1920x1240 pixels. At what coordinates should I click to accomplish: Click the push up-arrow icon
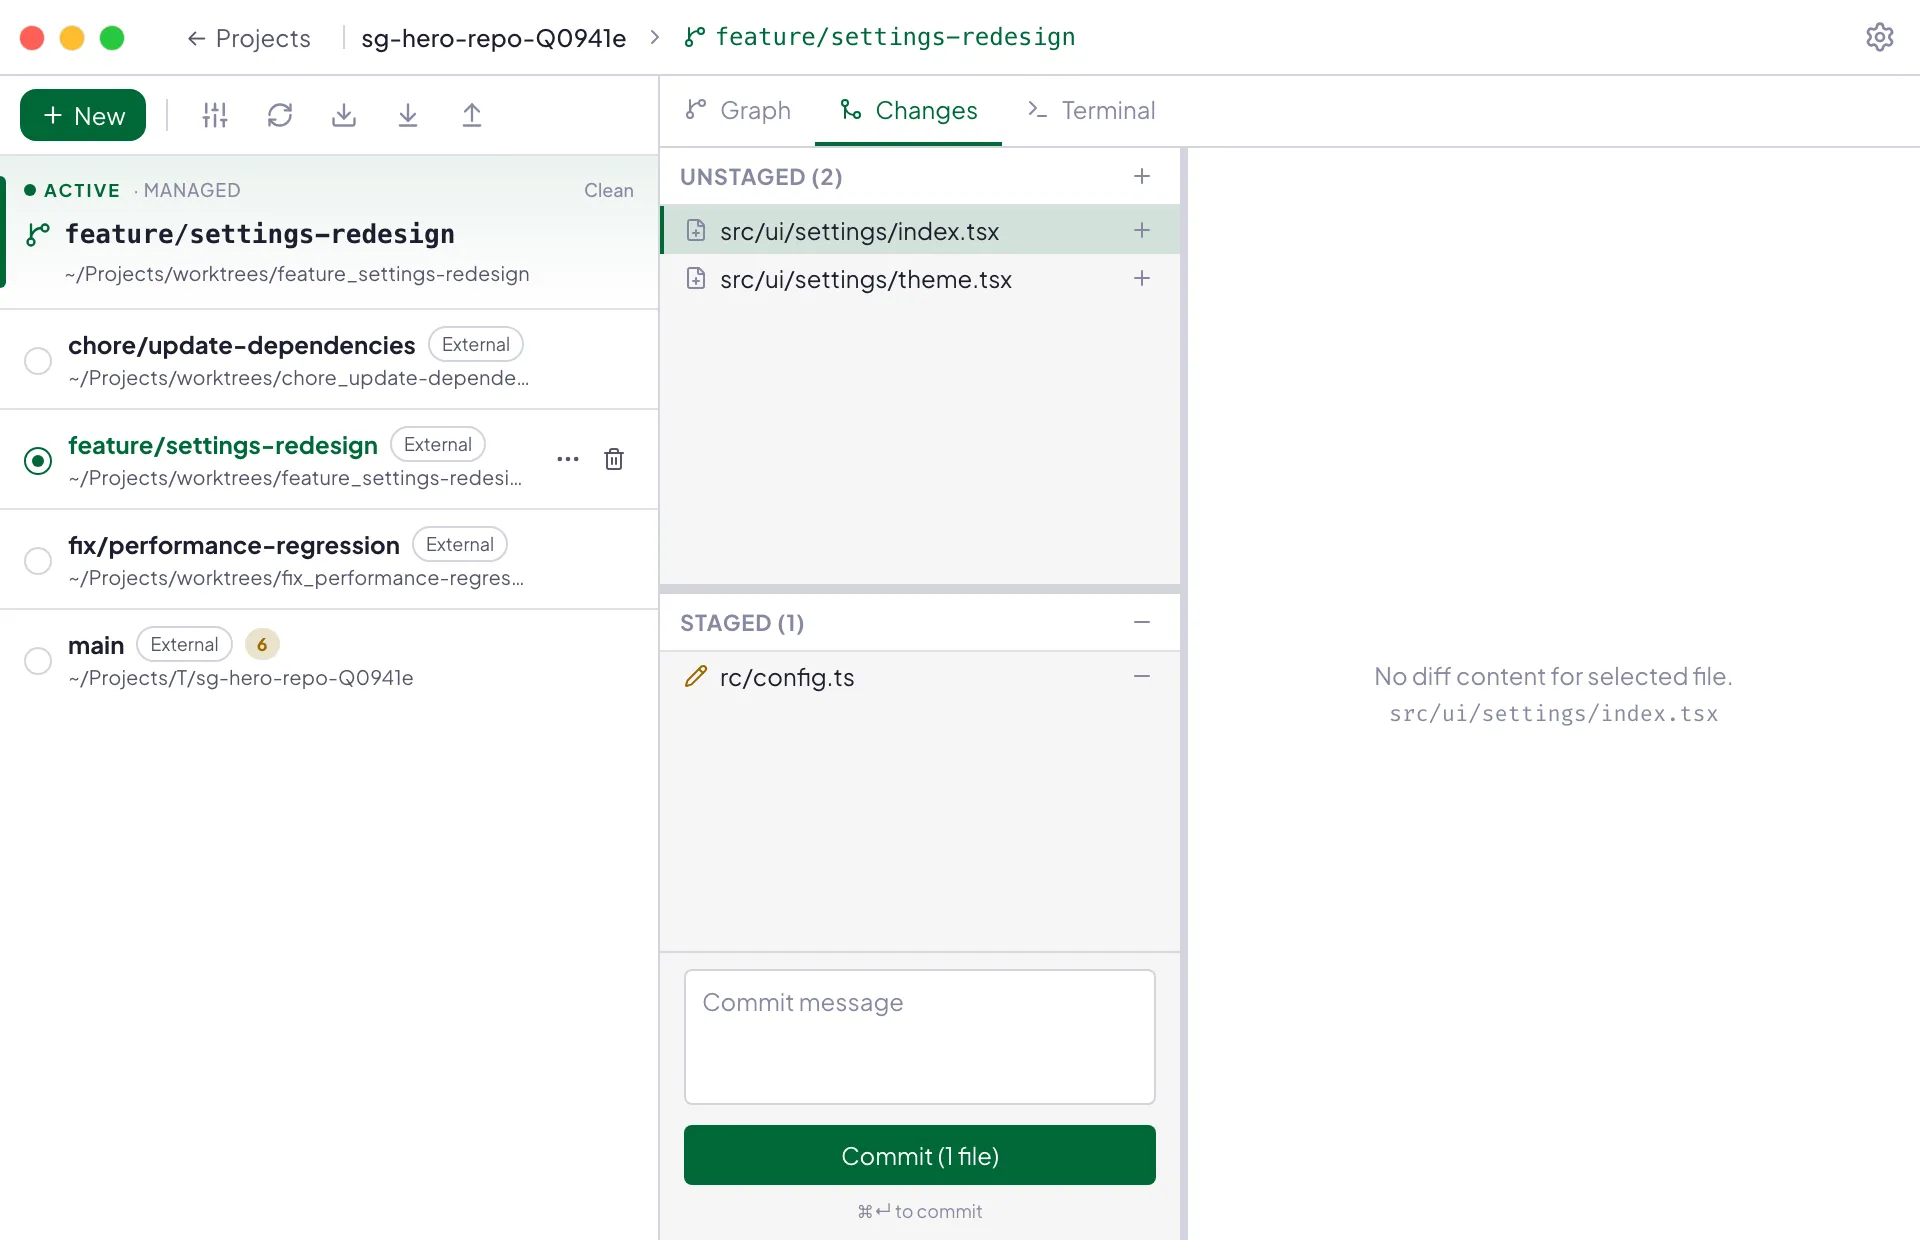[x=472, y=115]
